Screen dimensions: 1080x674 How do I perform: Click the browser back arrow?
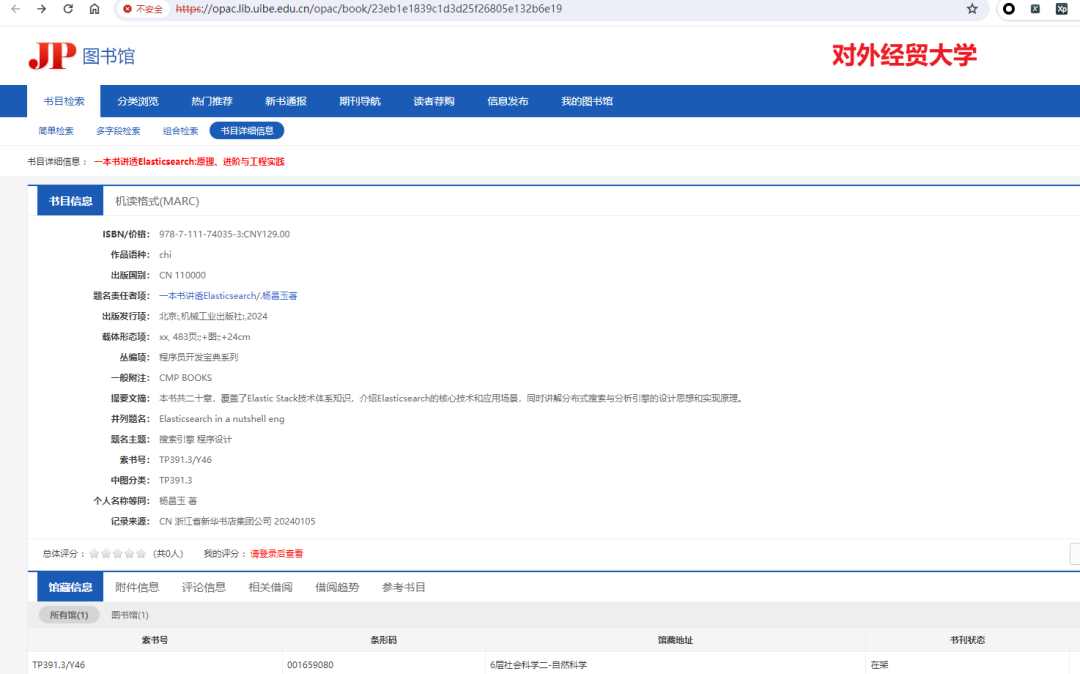[15, 9]
